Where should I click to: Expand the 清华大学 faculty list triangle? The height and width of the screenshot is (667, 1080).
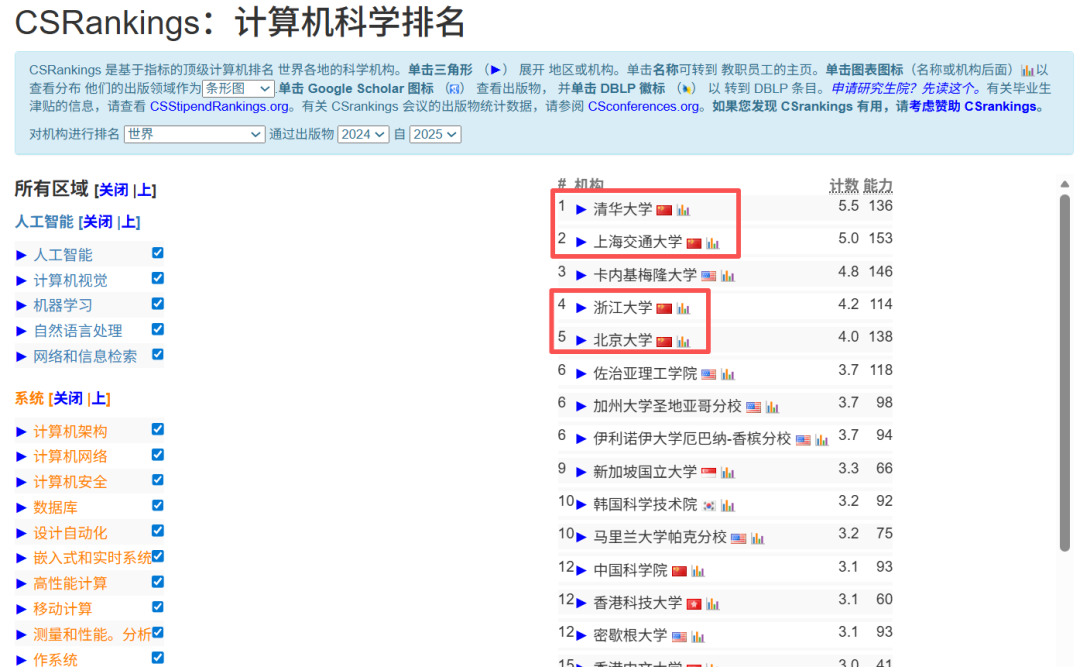coord(581,209)
